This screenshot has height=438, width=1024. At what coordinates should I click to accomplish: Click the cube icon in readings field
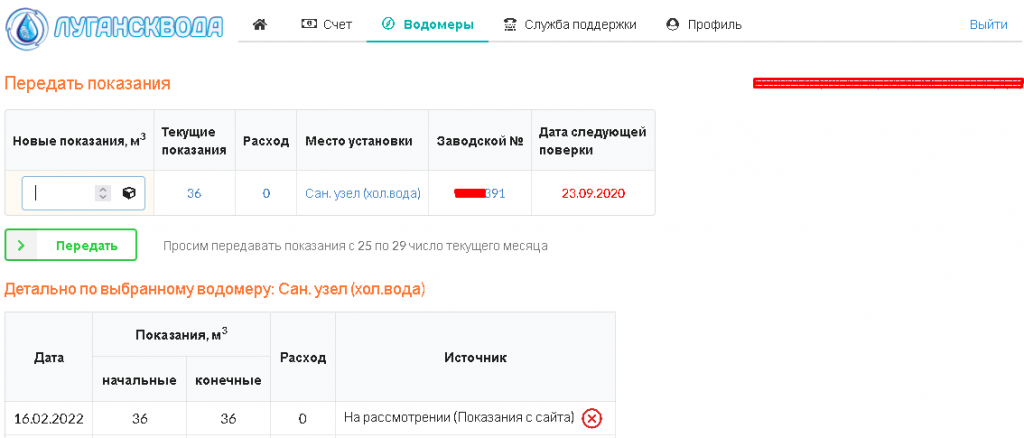pyautogui.click(x=129, y=193)
